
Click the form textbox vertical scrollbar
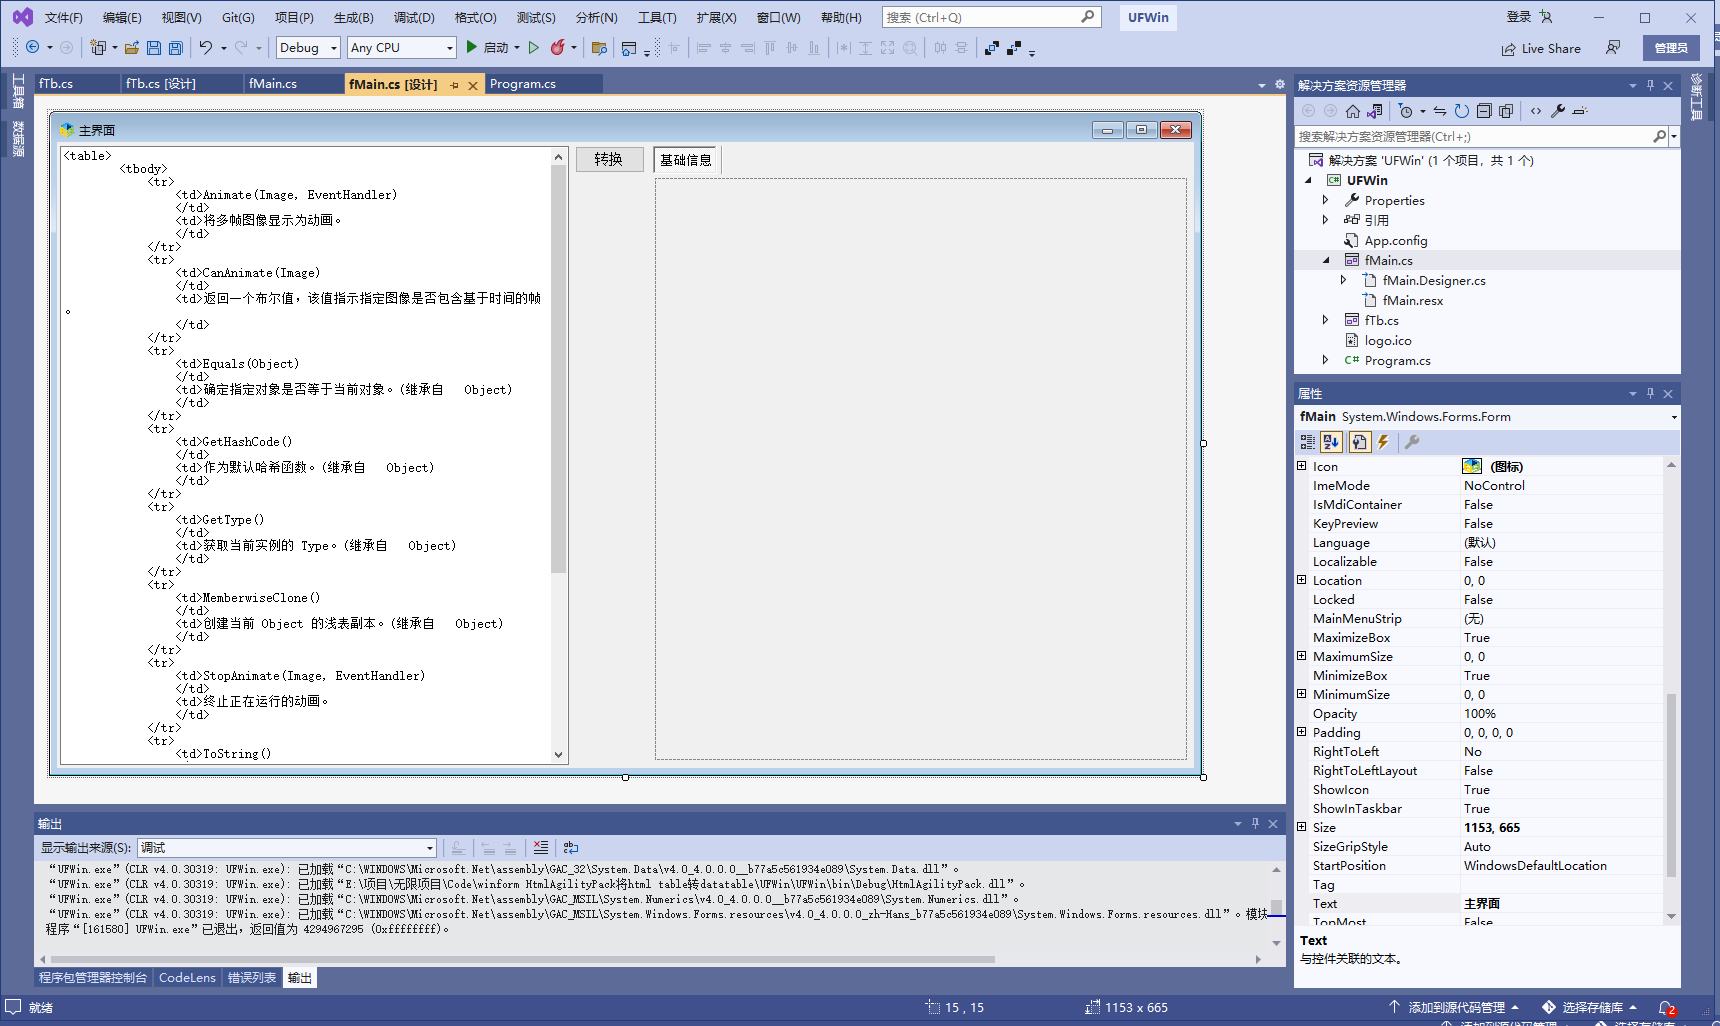[x=559, y=455]
